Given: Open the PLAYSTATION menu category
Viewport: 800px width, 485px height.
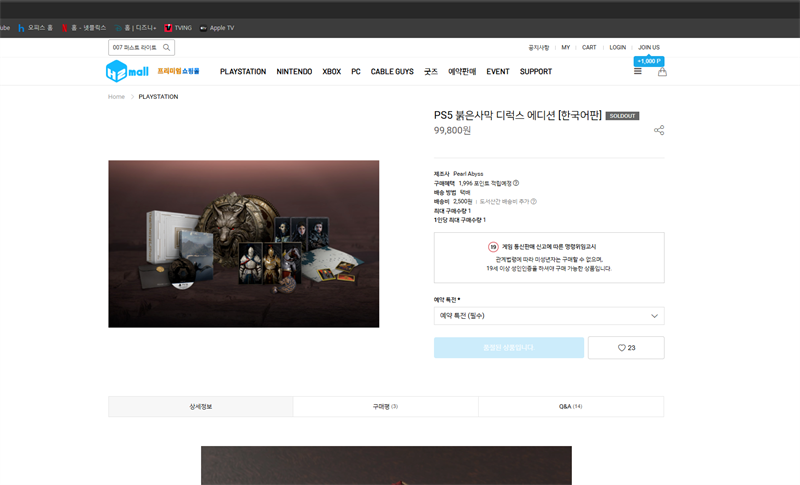Looking at the screenshot, I should tap(243, 72).
